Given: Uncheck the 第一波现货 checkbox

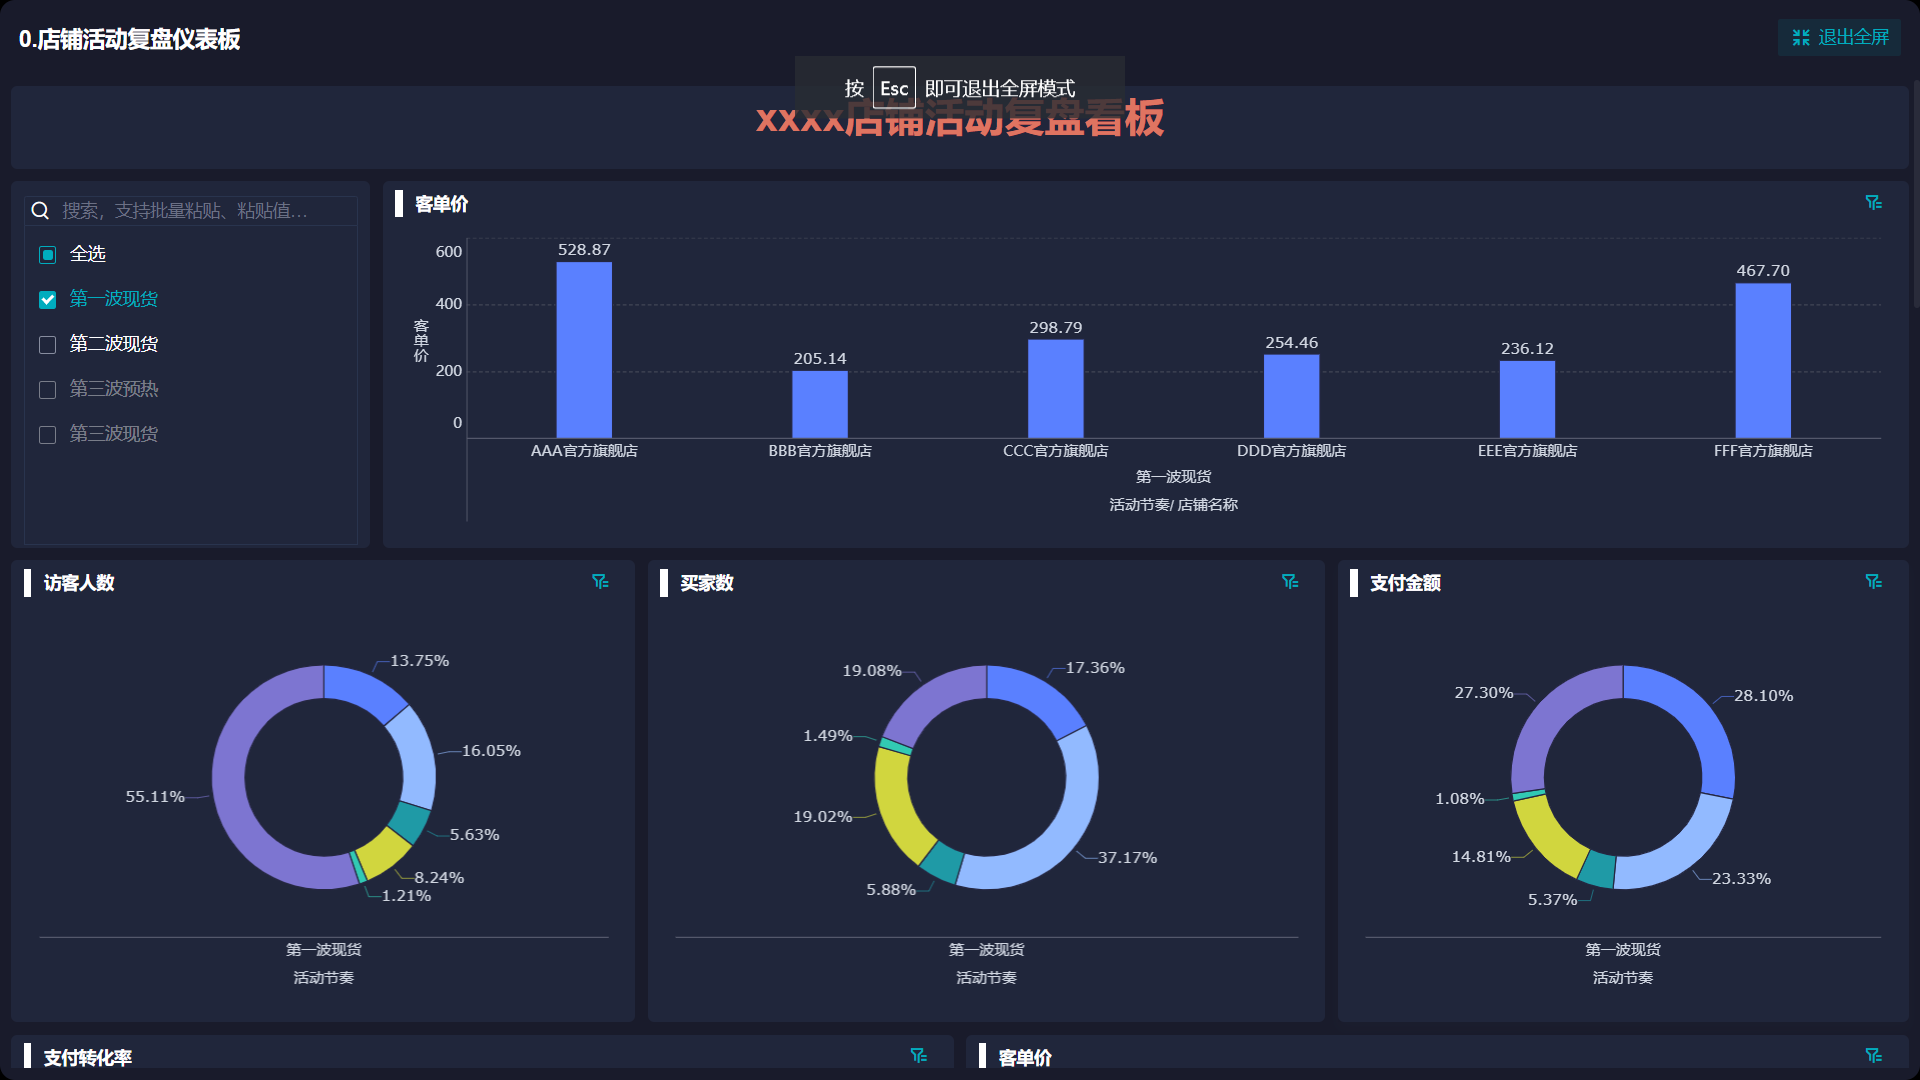Looking at the screenshot, I should click(47, 300).
